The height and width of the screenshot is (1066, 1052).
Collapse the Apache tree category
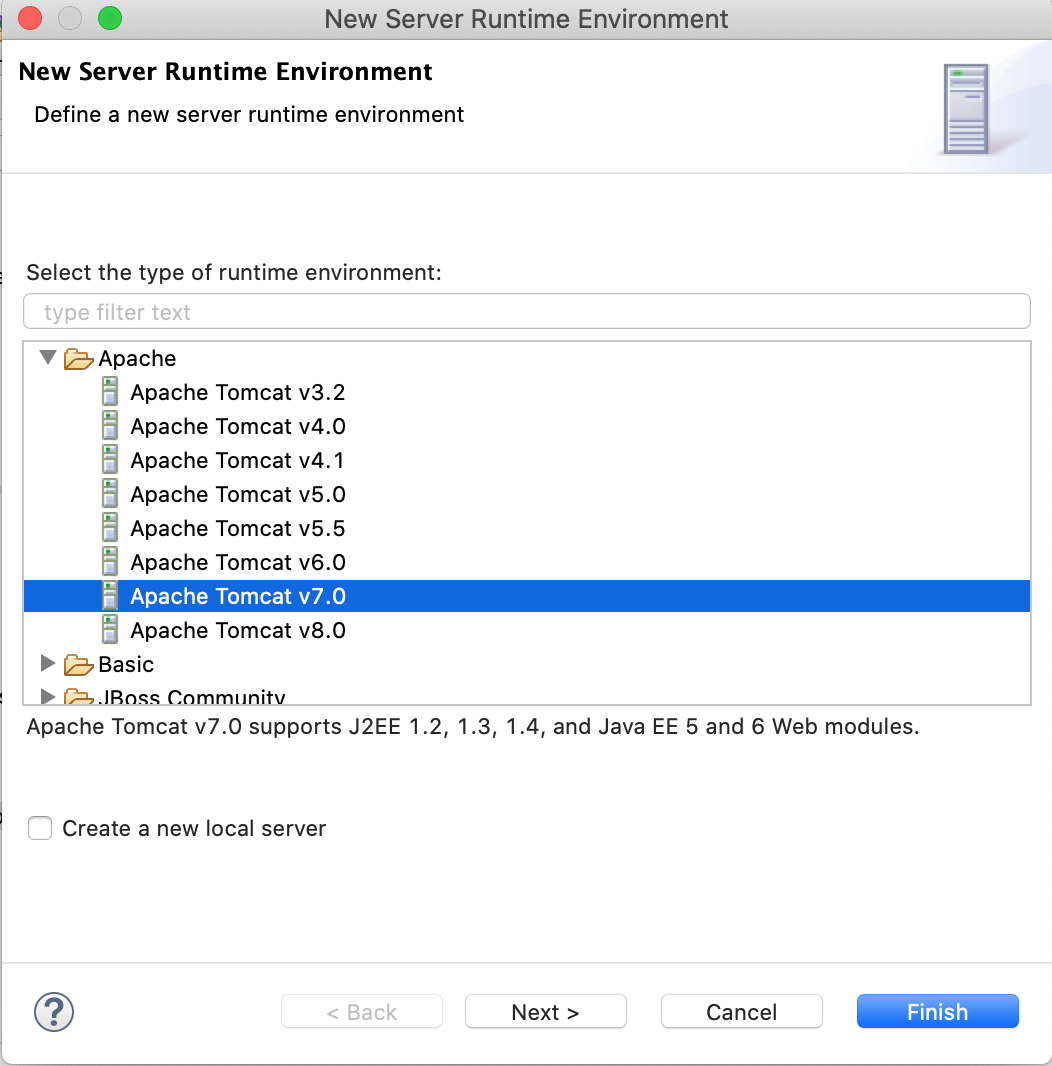pyautogui.click(x=48, y=357)
